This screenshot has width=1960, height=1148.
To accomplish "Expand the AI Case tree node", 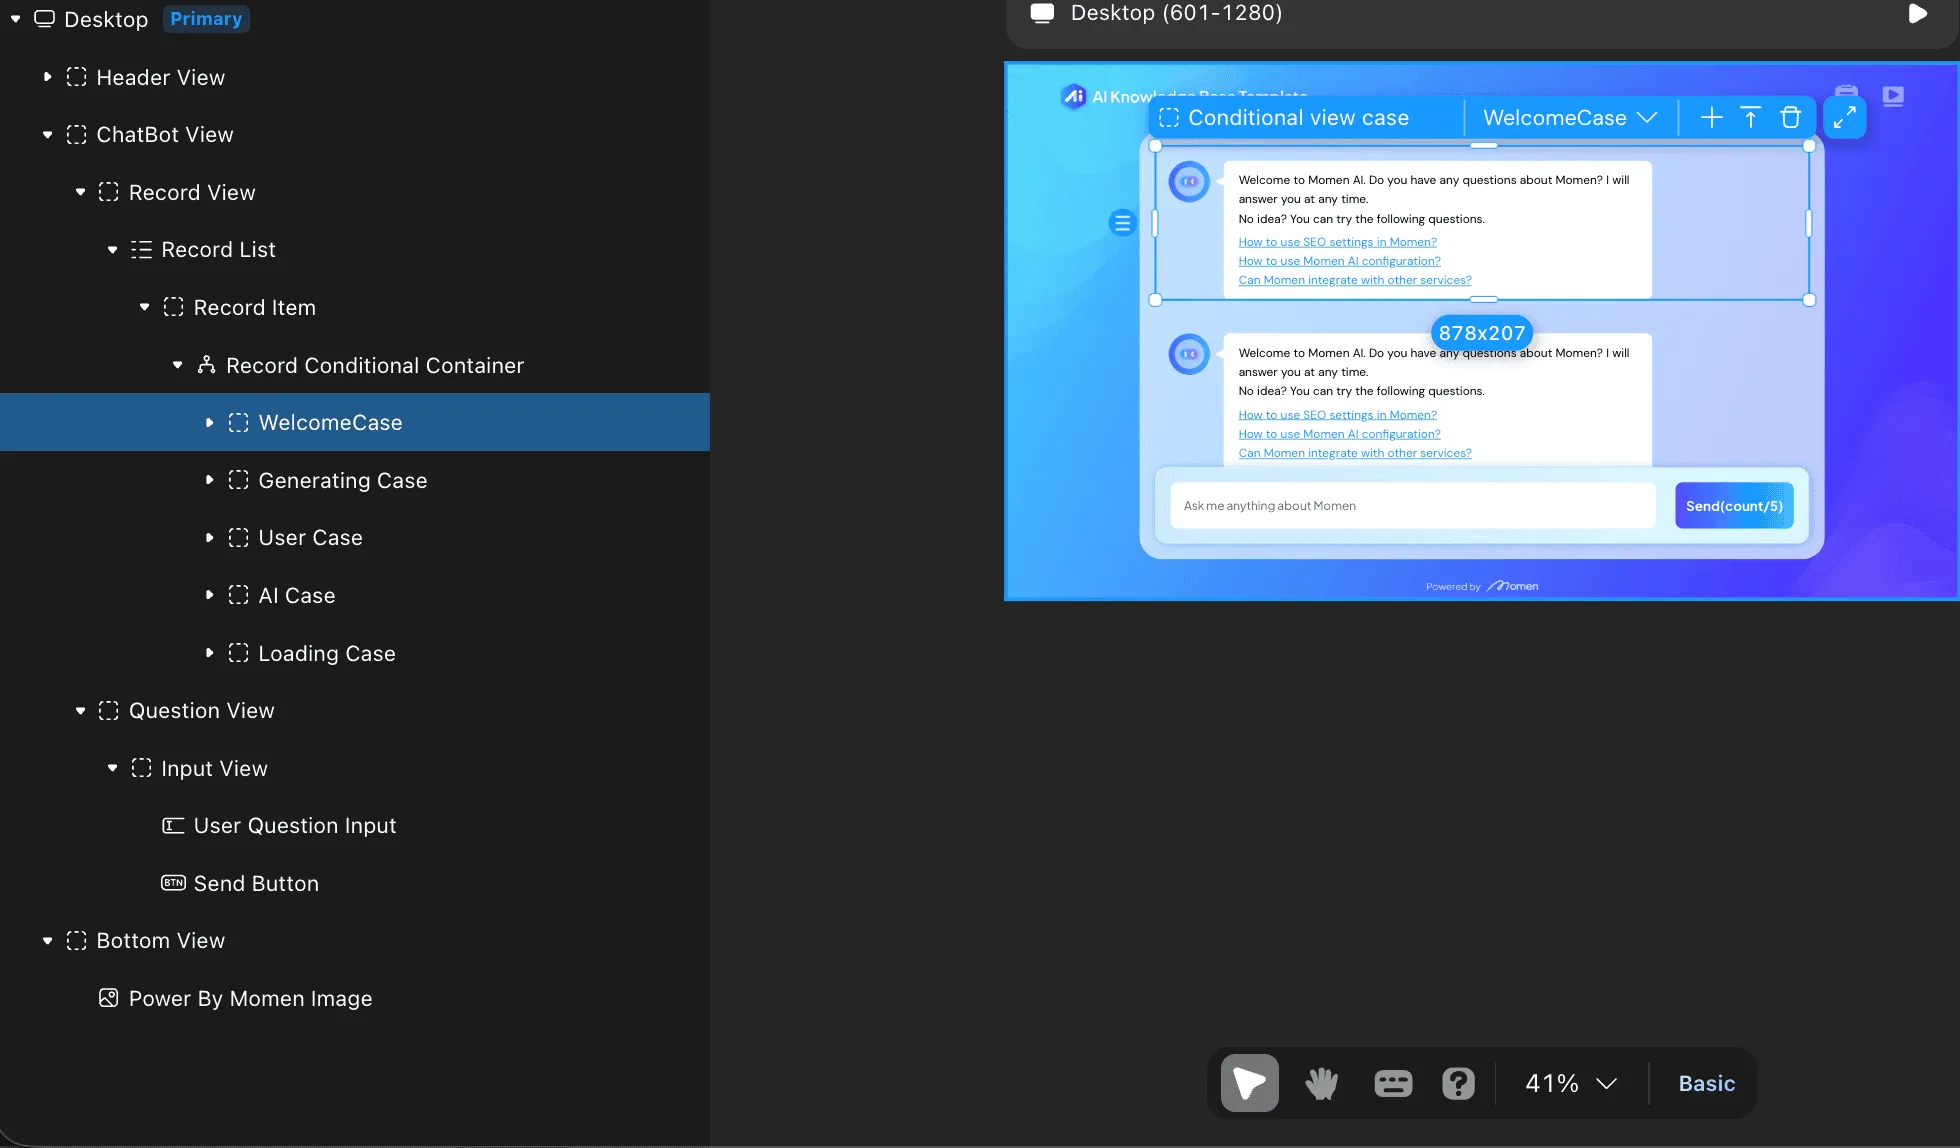I will pyautogui.click(x=209, y=595).
